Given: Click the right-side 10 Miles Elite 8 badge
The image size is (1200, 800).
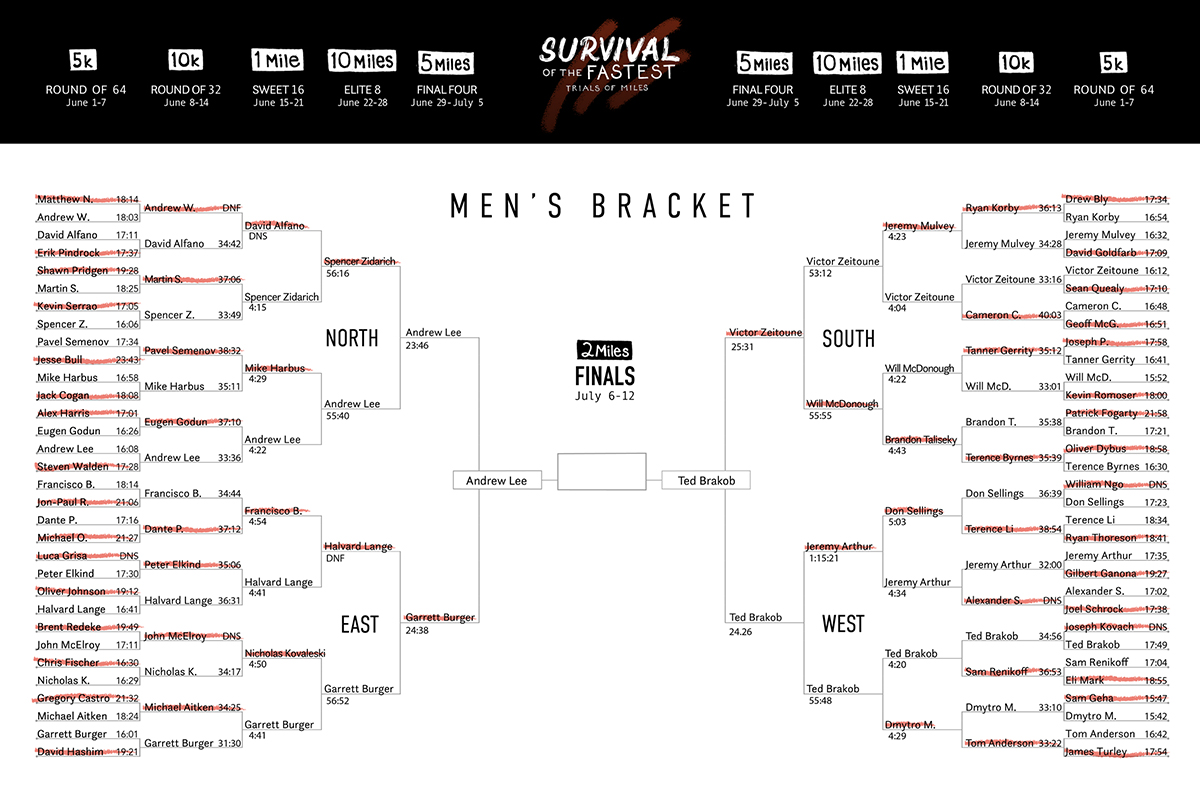Looking at the screenshot, I should click(x=846, y=63).
